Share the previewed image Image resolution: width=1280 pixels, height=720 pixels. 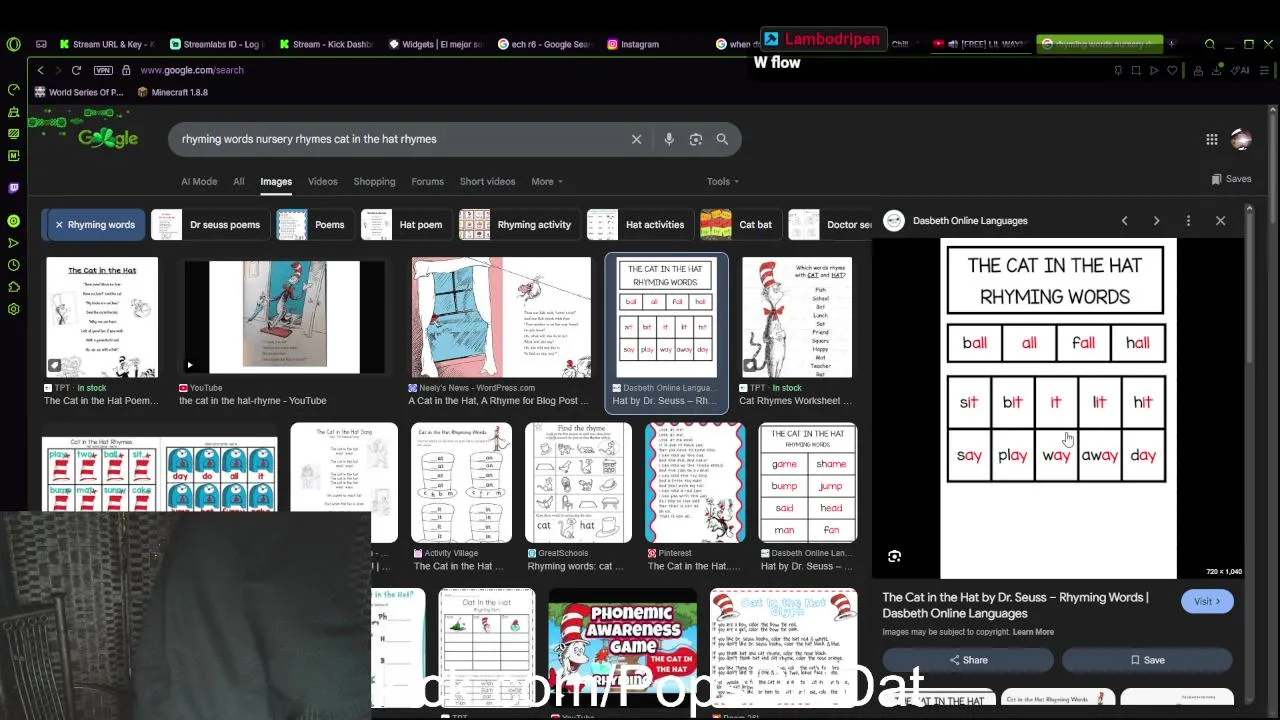click(968, 660)
